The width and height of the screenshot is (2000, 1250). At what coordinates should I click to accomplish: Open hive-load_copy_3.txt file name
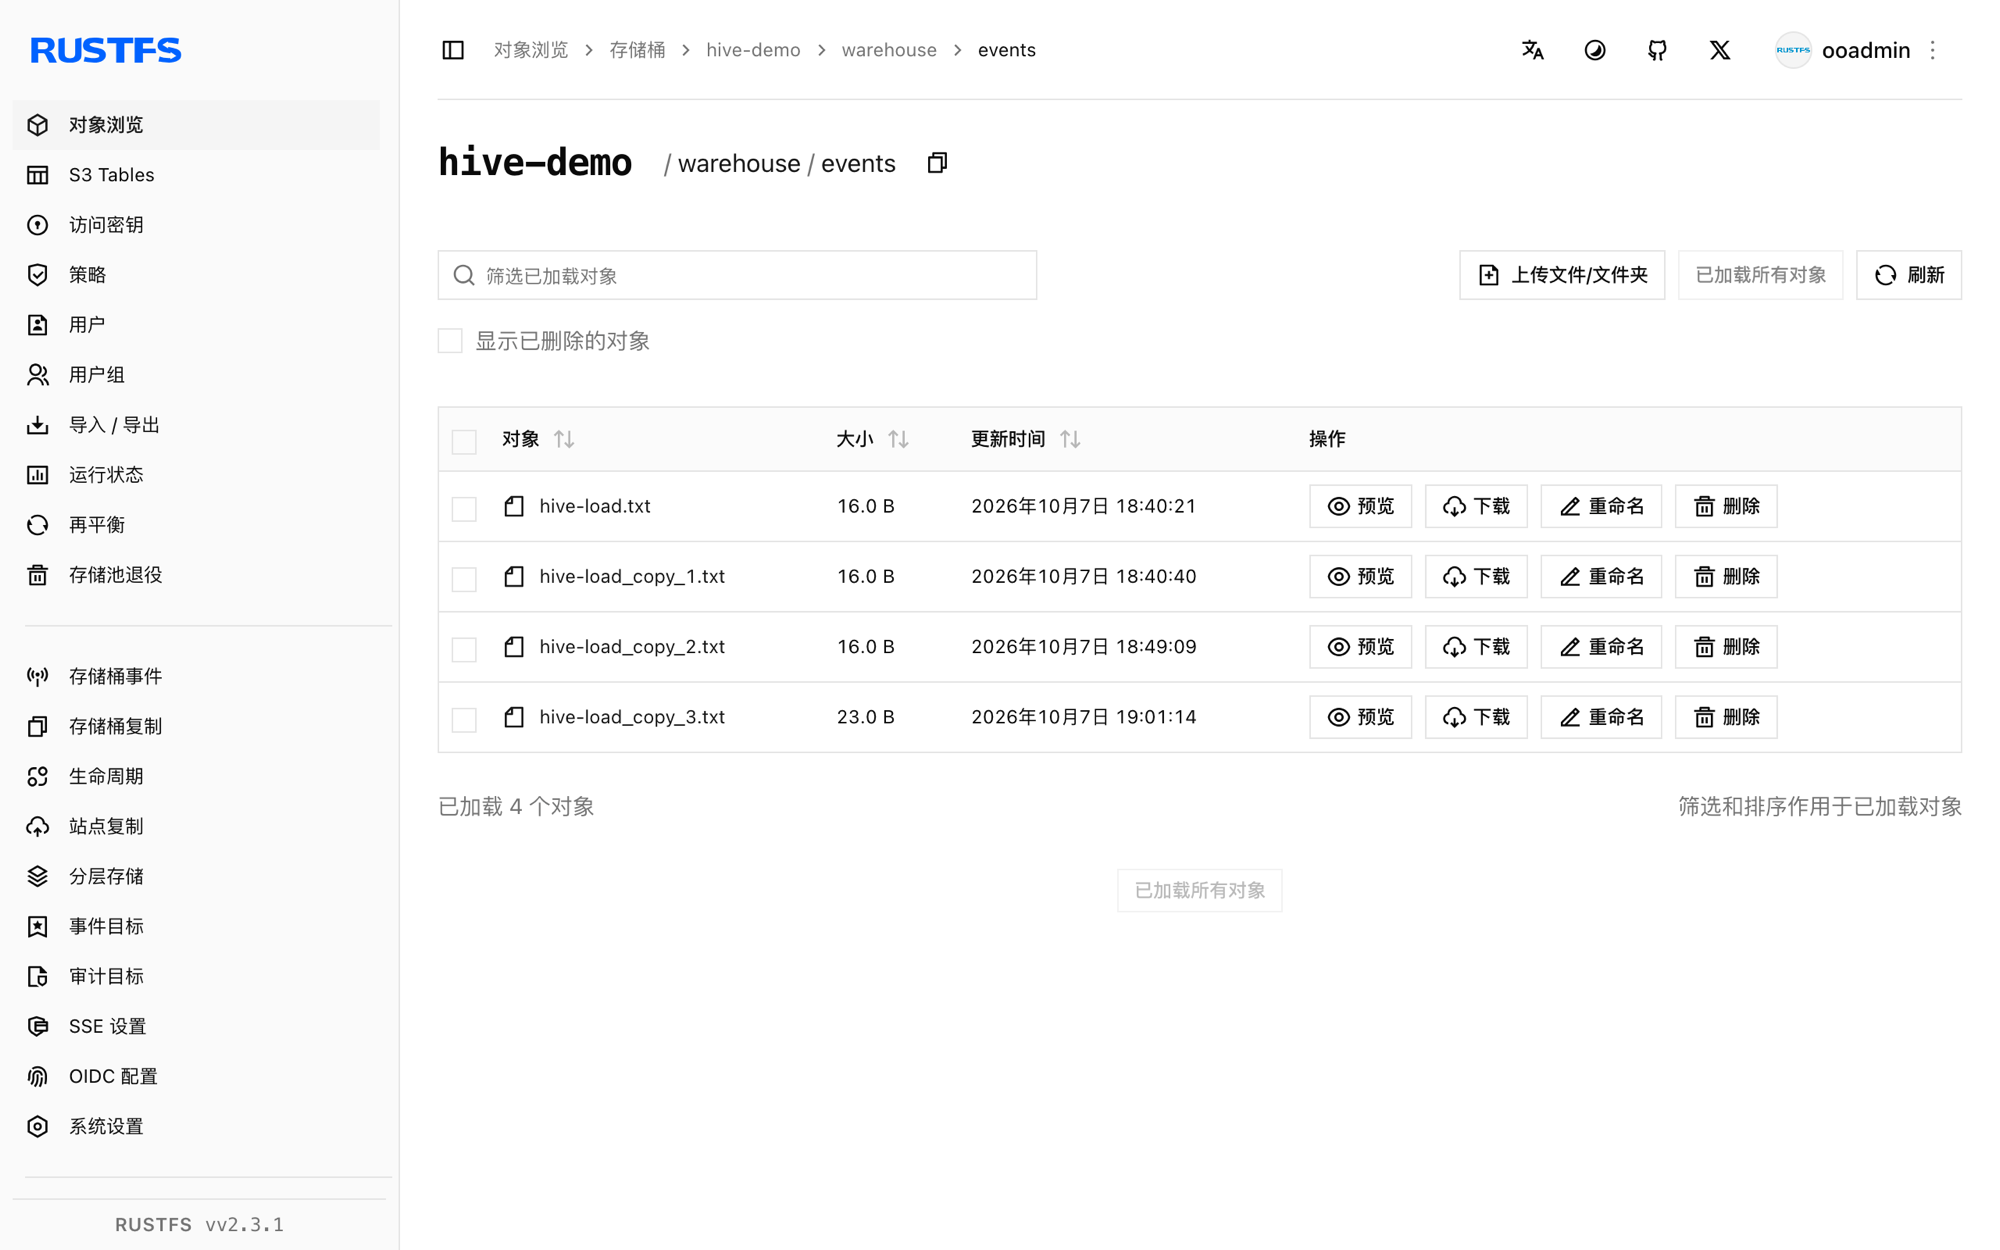tap(632, 717)
